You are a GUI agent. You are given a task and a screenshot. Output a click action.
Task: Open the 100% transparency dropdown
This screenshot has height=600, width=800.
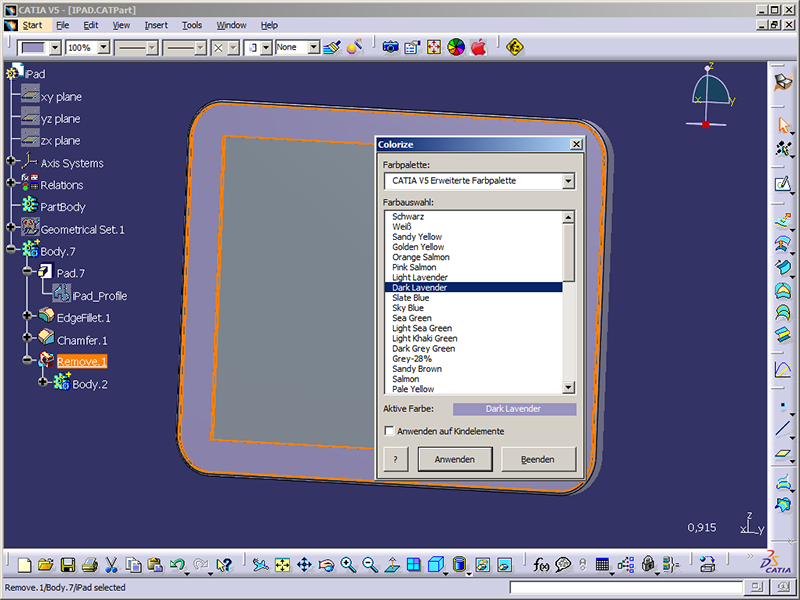tap(104, 48)
